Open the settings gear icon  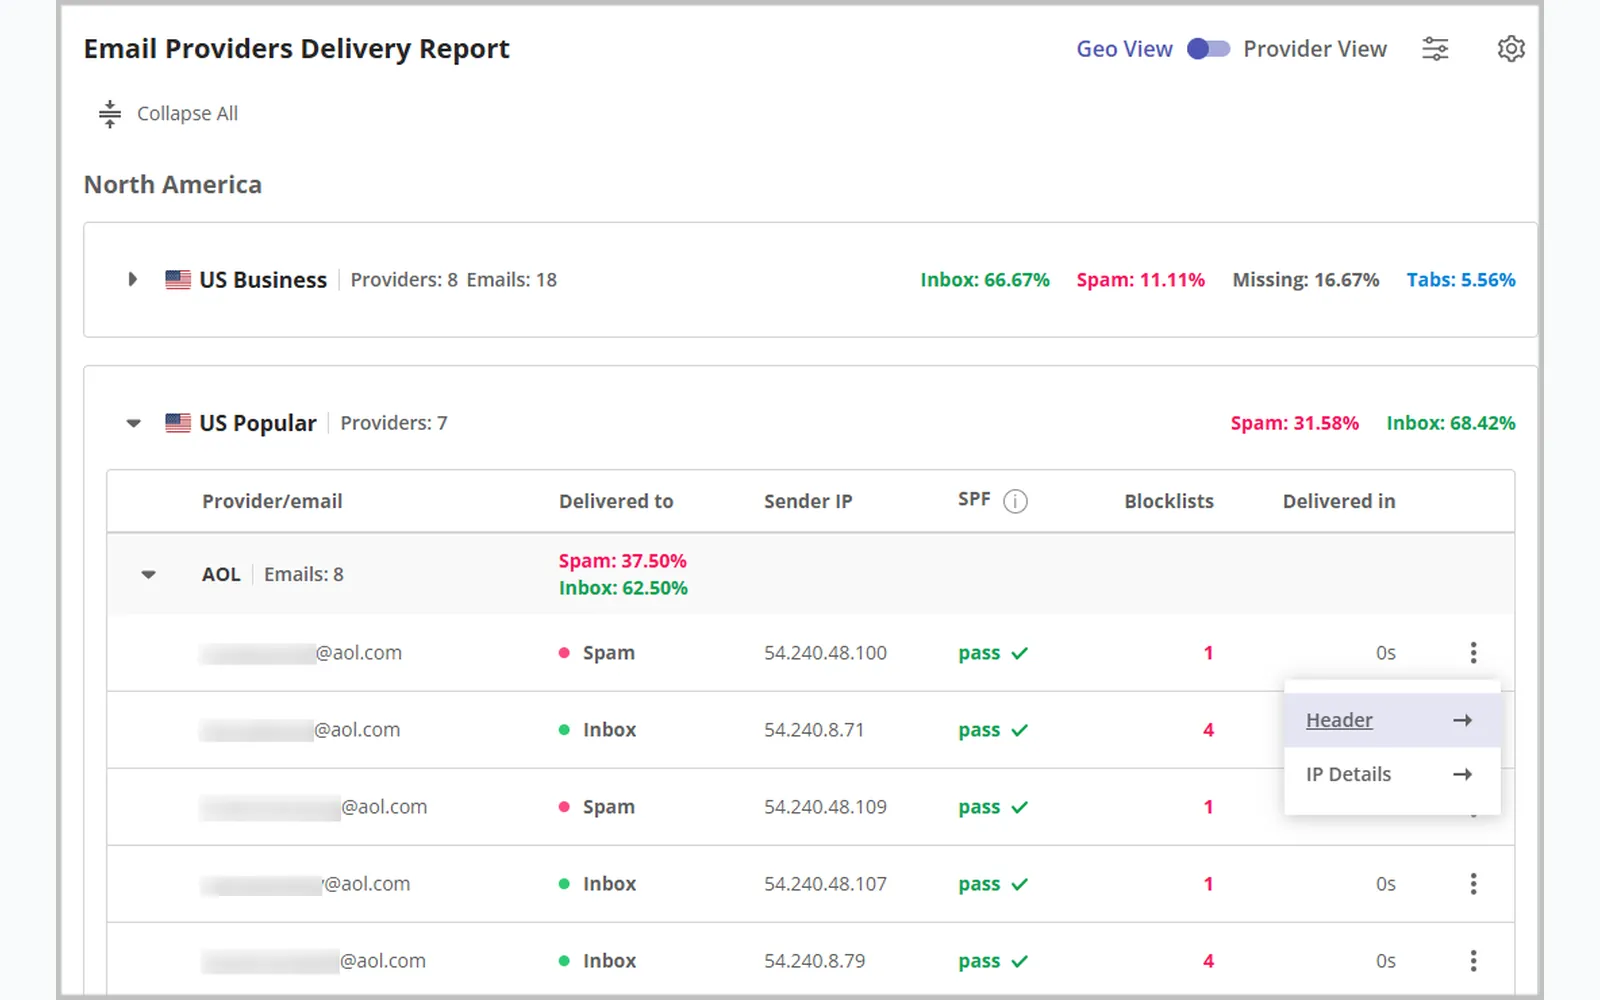click(x=1511, y=49)
